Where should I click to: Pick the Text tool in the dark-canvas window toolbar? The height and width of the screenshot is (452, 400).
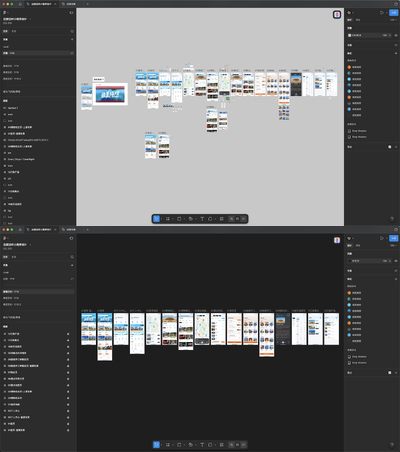202,445
